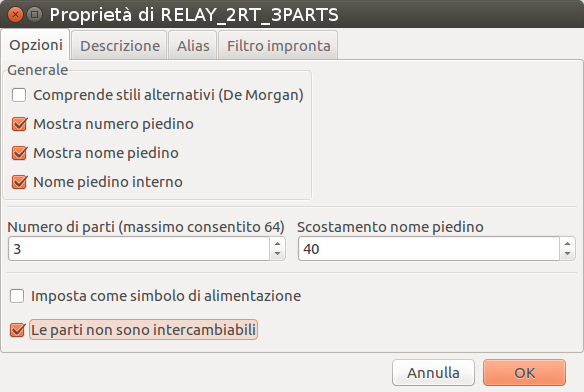584x392 pixels.
Task: Click the Annulla button
Action: 433,373
